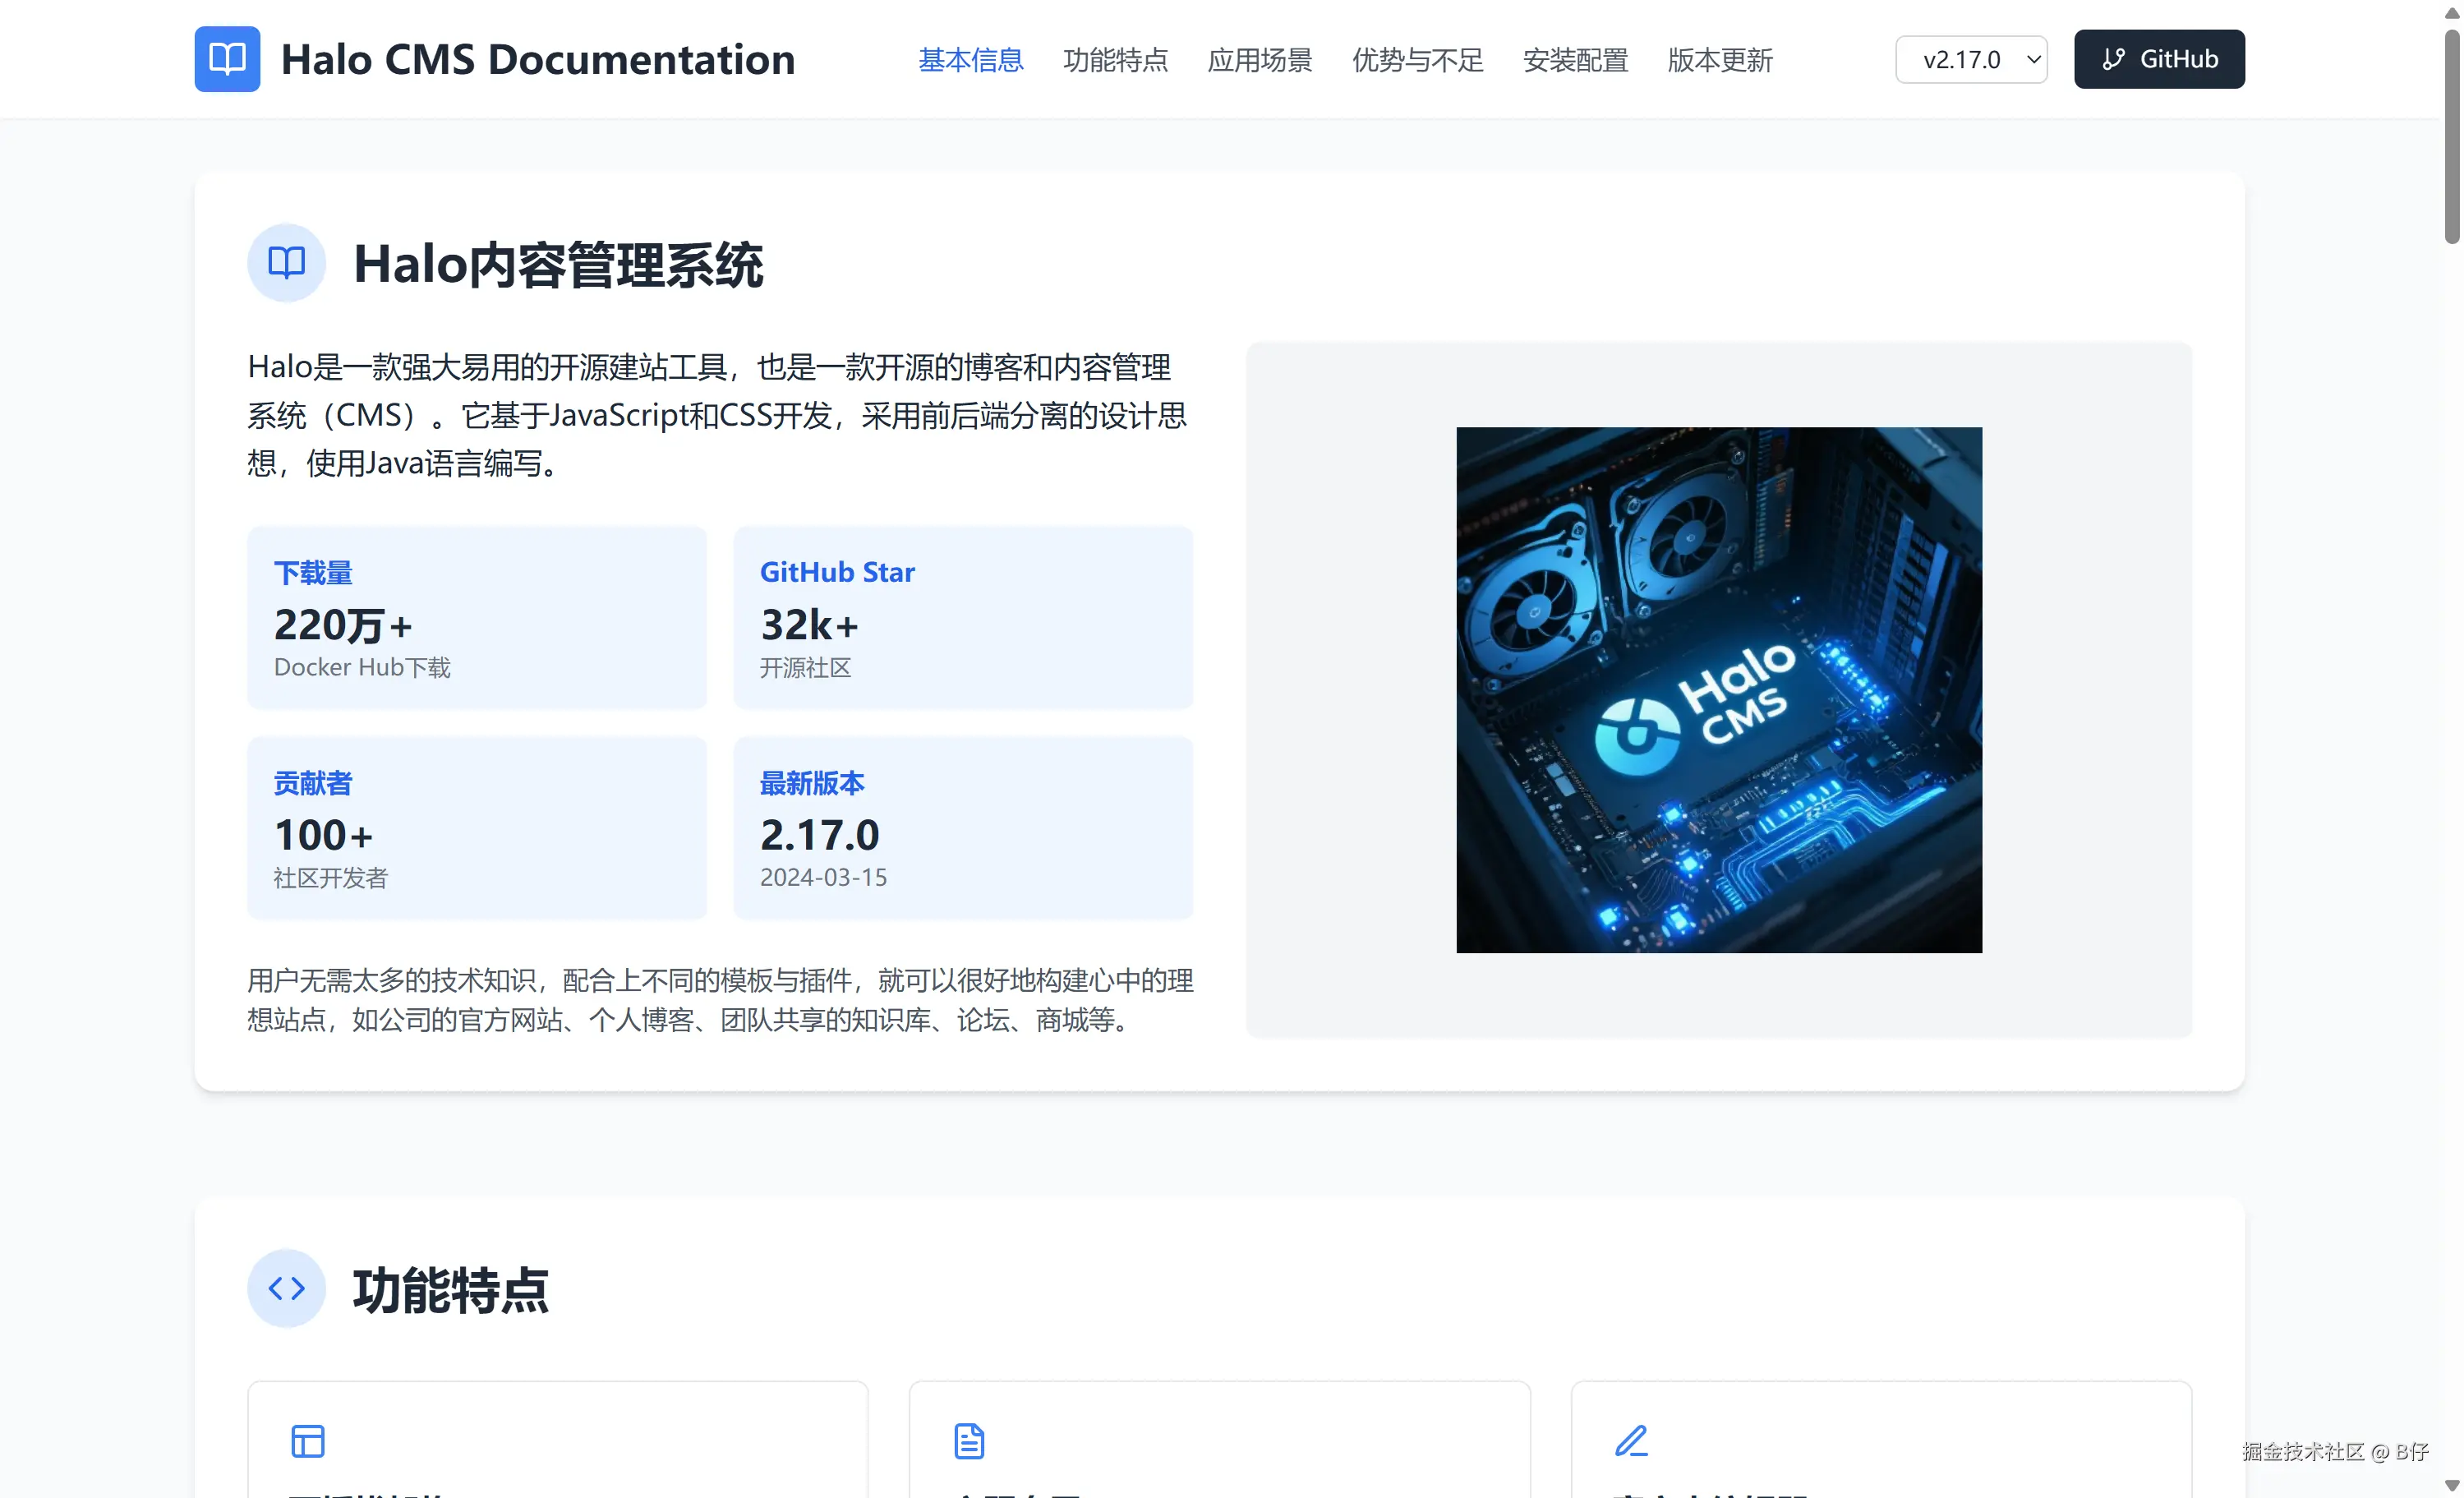
Task: Click the code brackets icon beside 功能特点
Action: point(286,1288)
